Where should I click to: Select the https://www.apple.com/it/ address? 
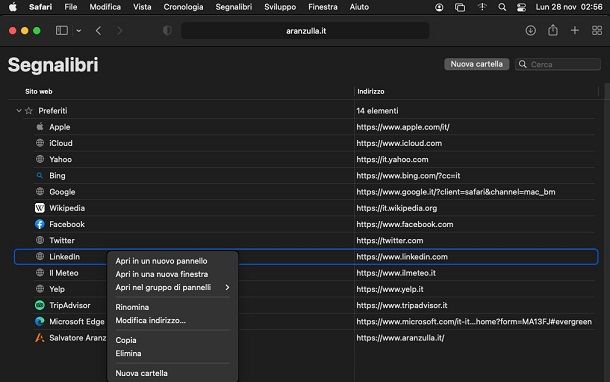[403, 127]
